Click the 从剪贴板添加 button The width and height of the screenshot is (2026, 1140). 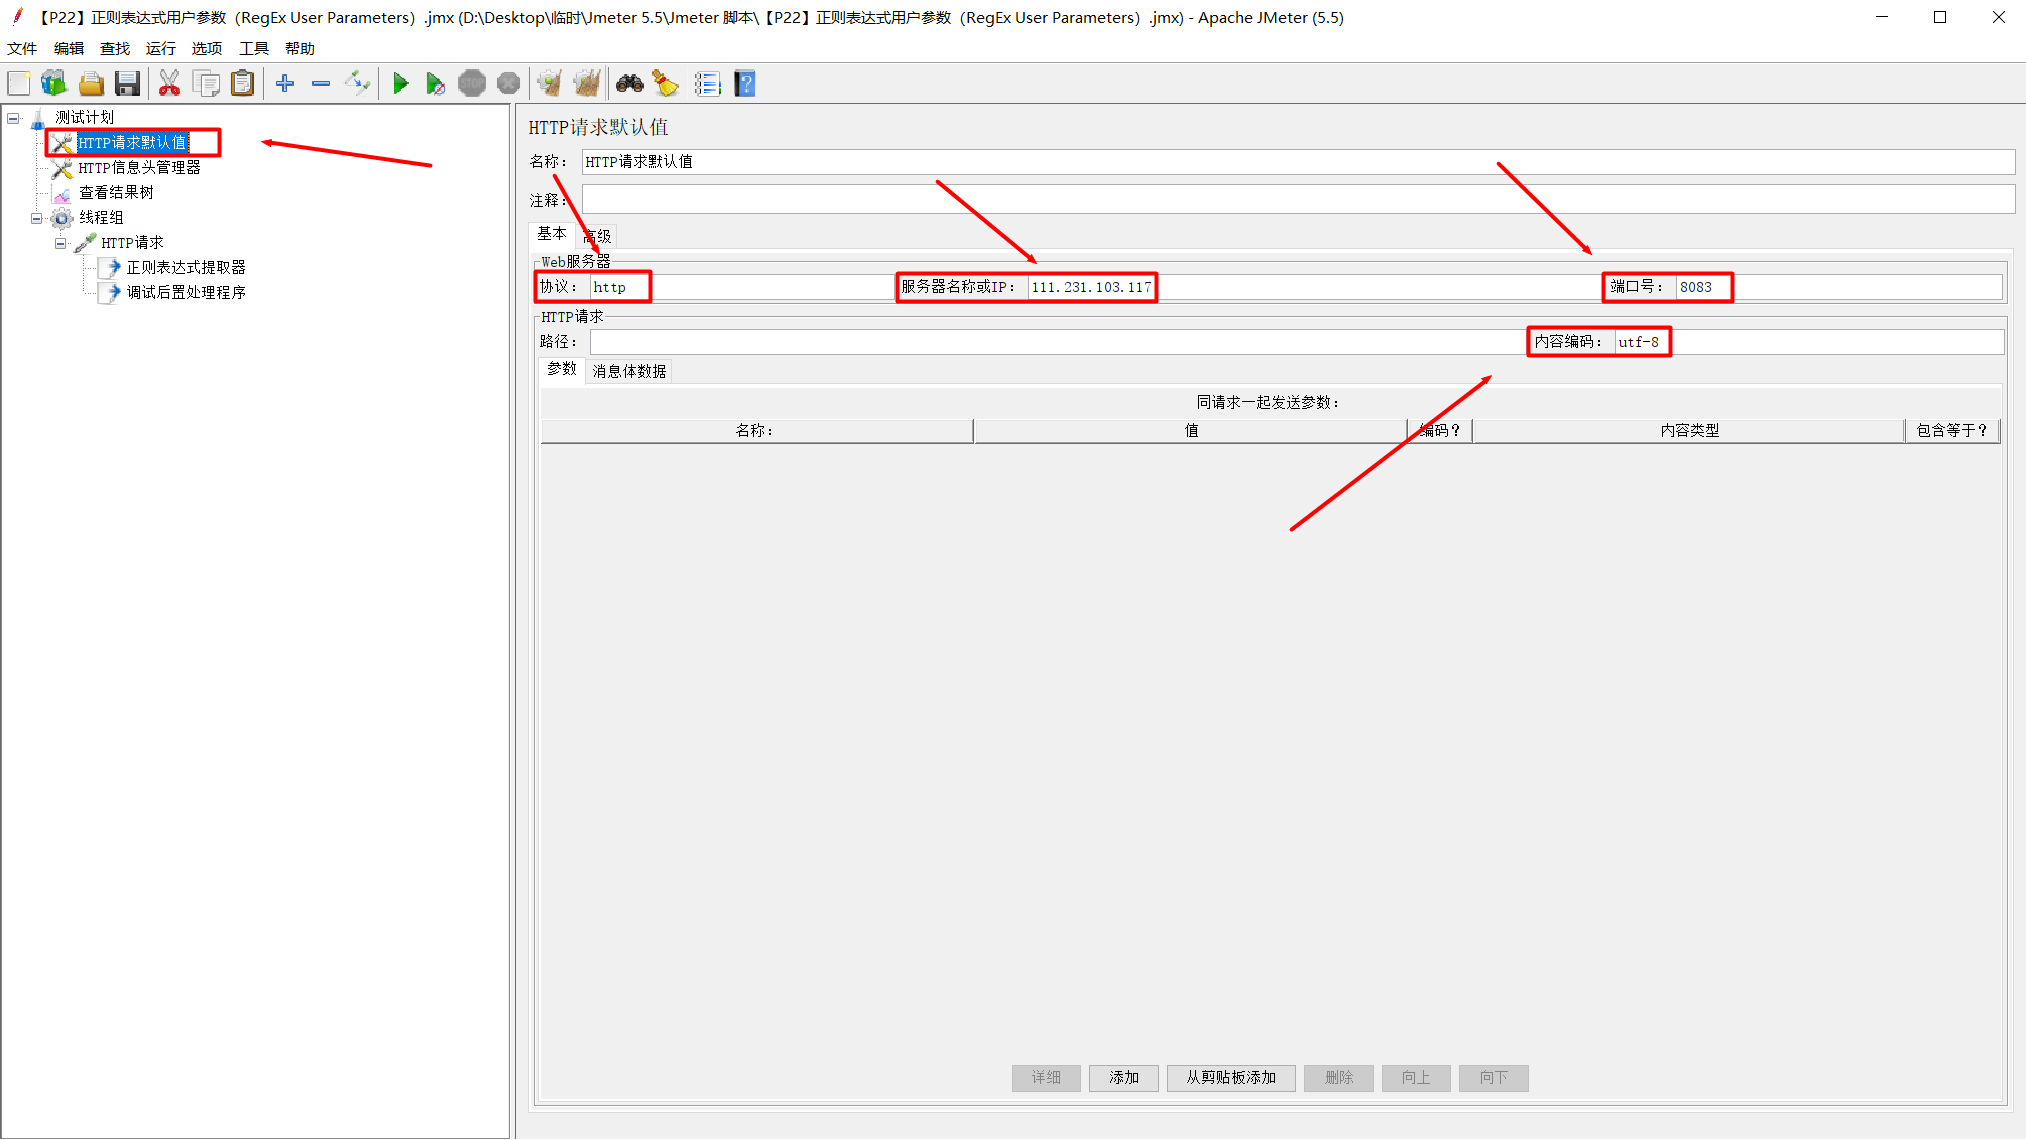click(1231, 1078)
